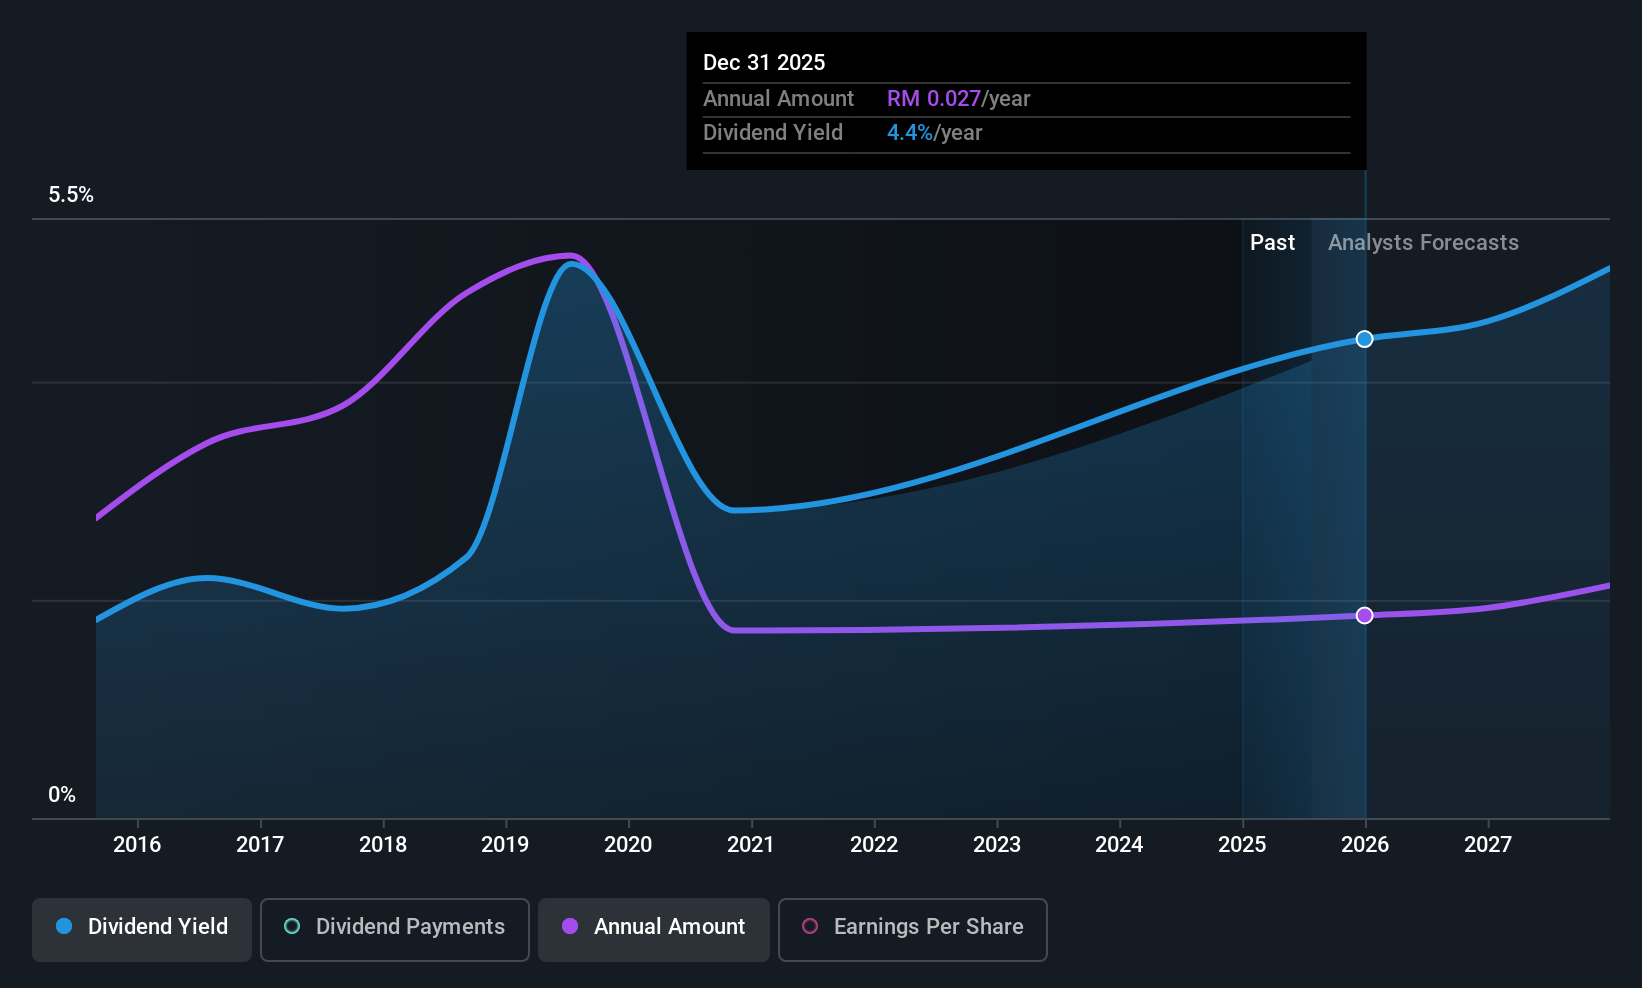
Task: Click the 2016 x-axis label
Action: (x=137, y=845)
